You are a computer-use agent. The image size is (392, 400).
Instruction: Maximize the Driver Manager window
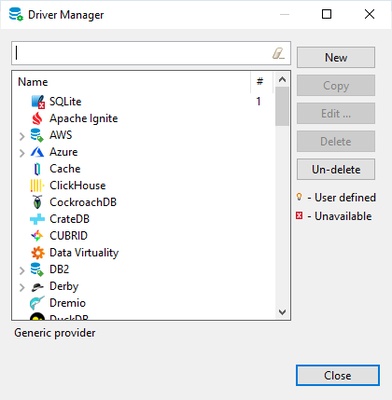[327, 14]
